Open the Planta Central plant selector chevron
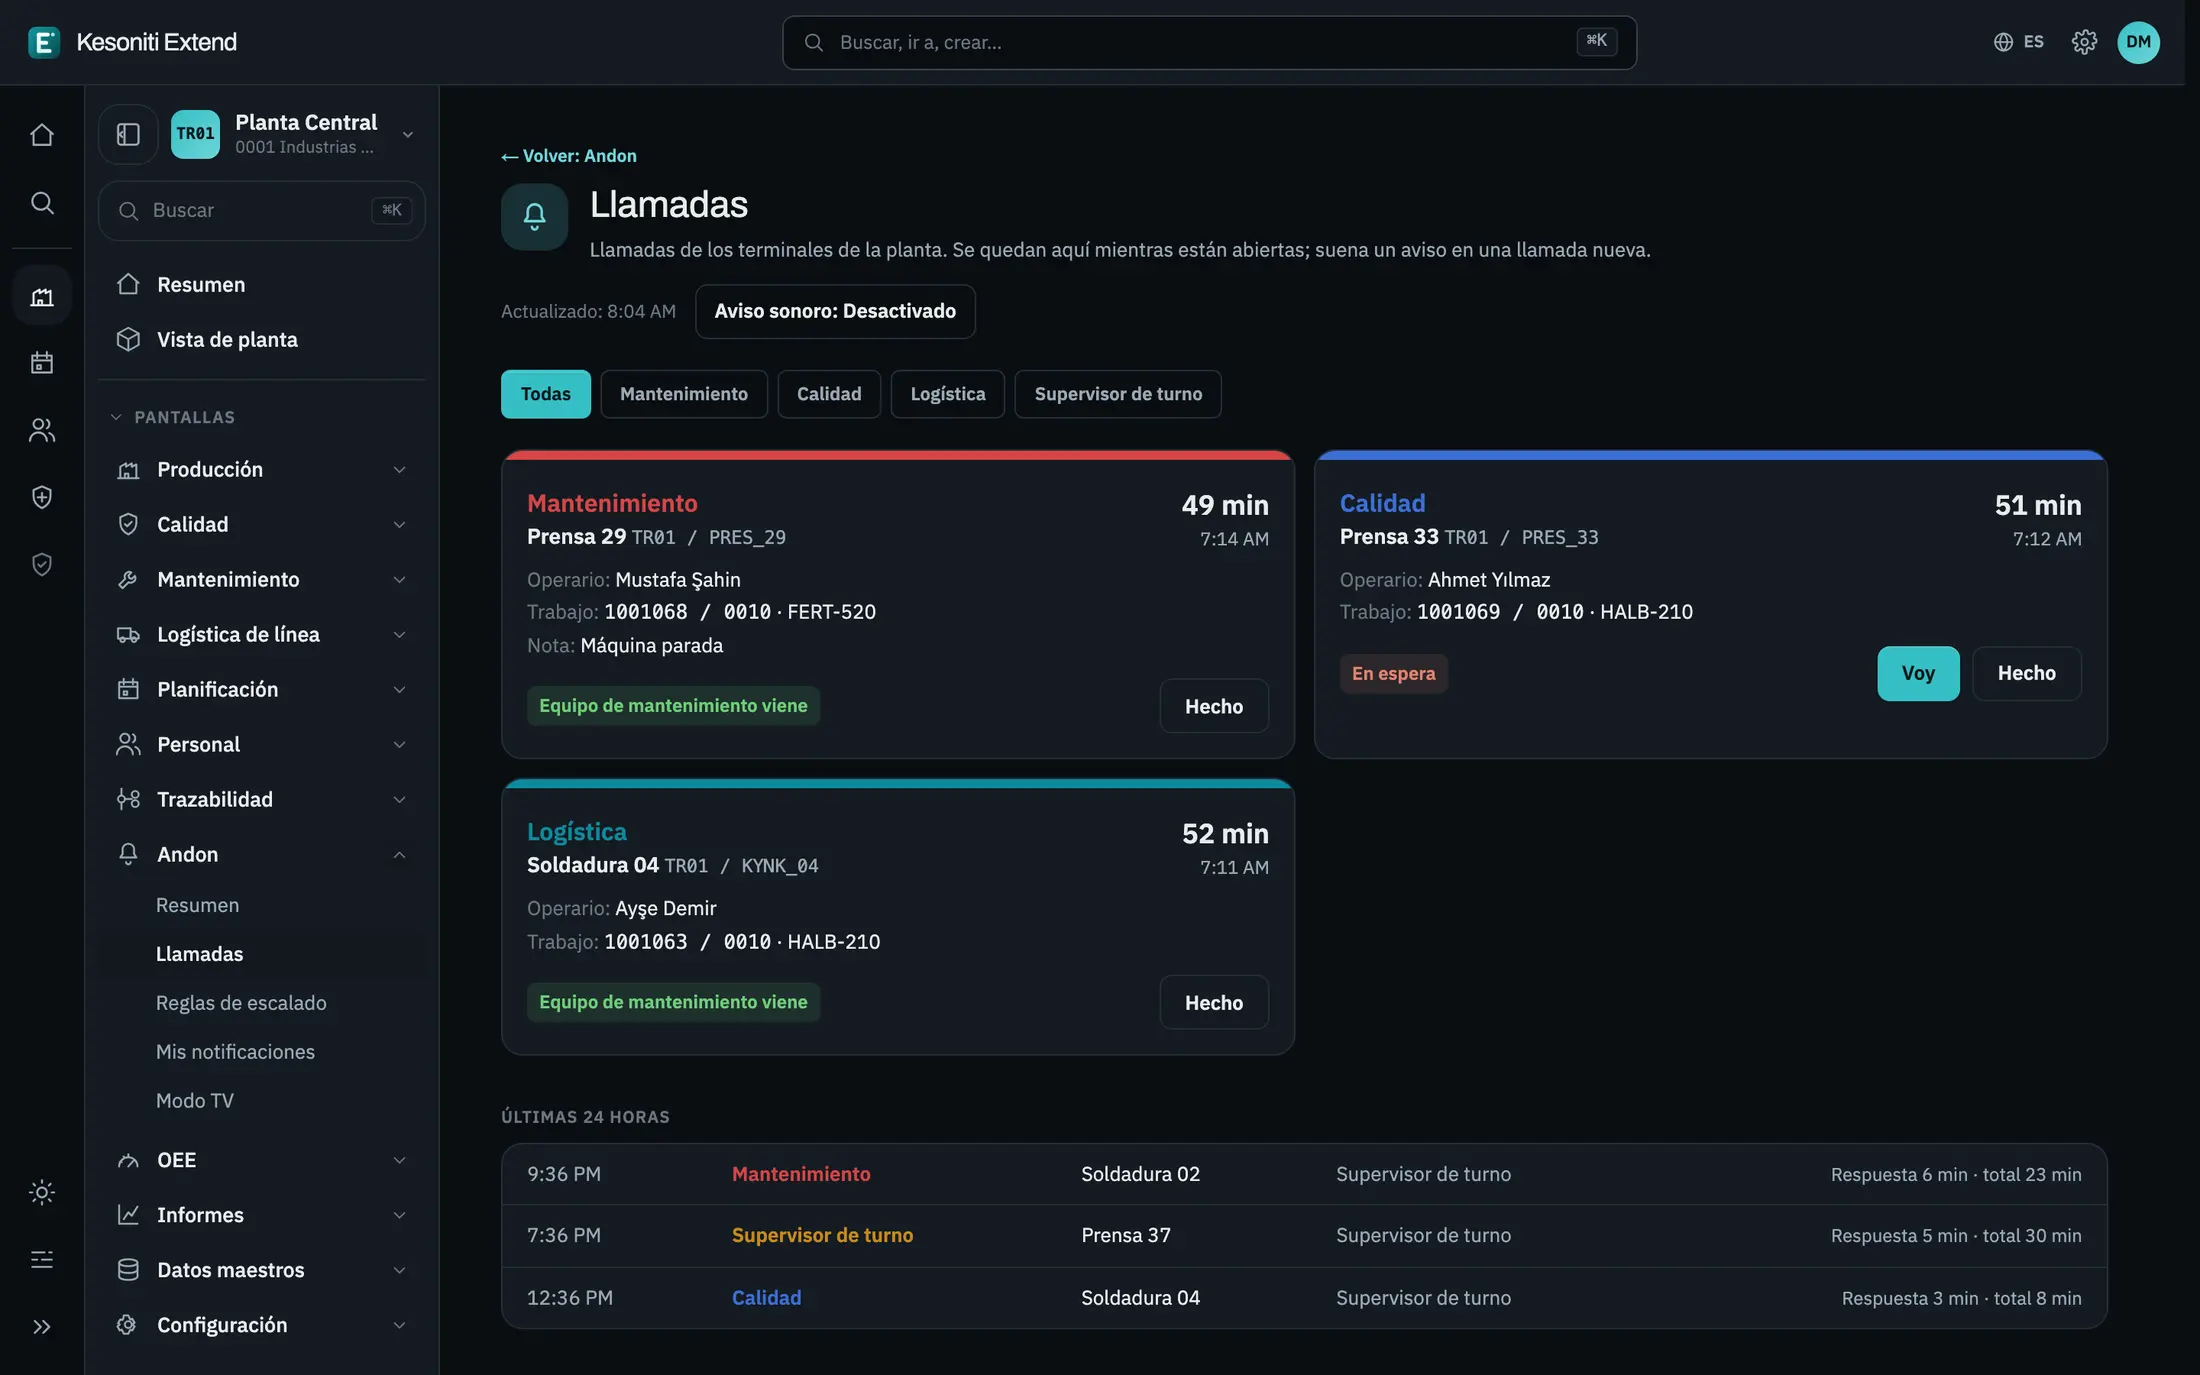Viewport: 2200px width, 1375px height. click(408, 134)
